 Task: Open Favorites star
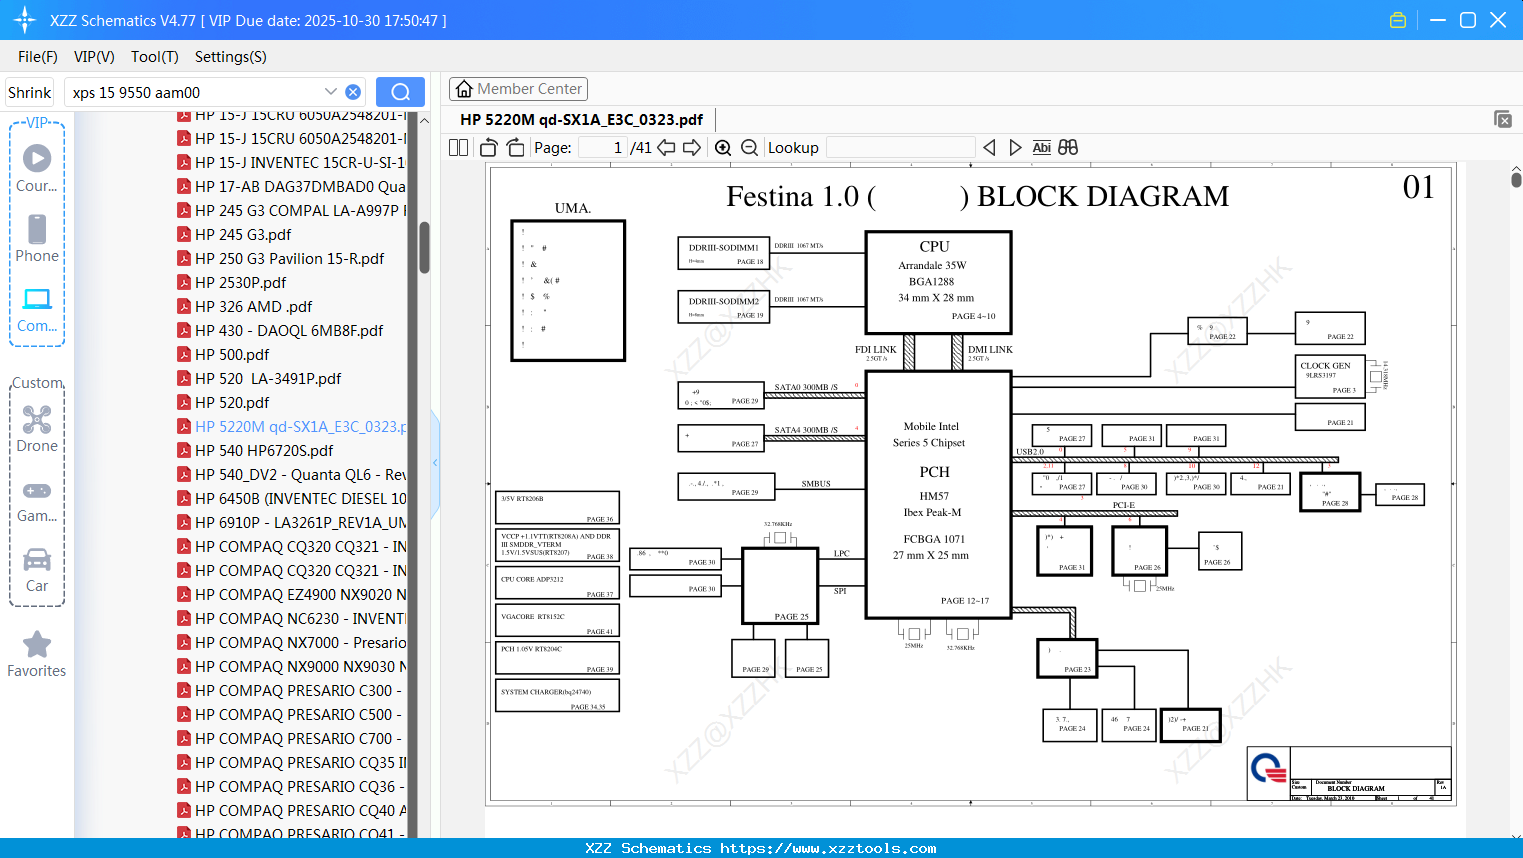pyautogui.click(x=37, y=655)
